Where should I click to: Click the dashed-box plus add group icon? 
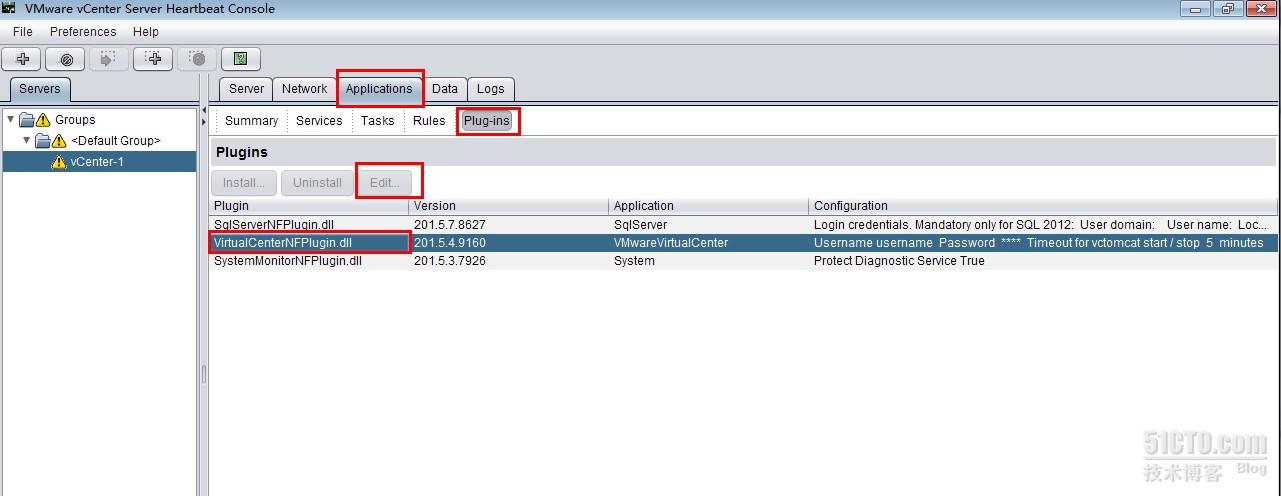(153, 59)
